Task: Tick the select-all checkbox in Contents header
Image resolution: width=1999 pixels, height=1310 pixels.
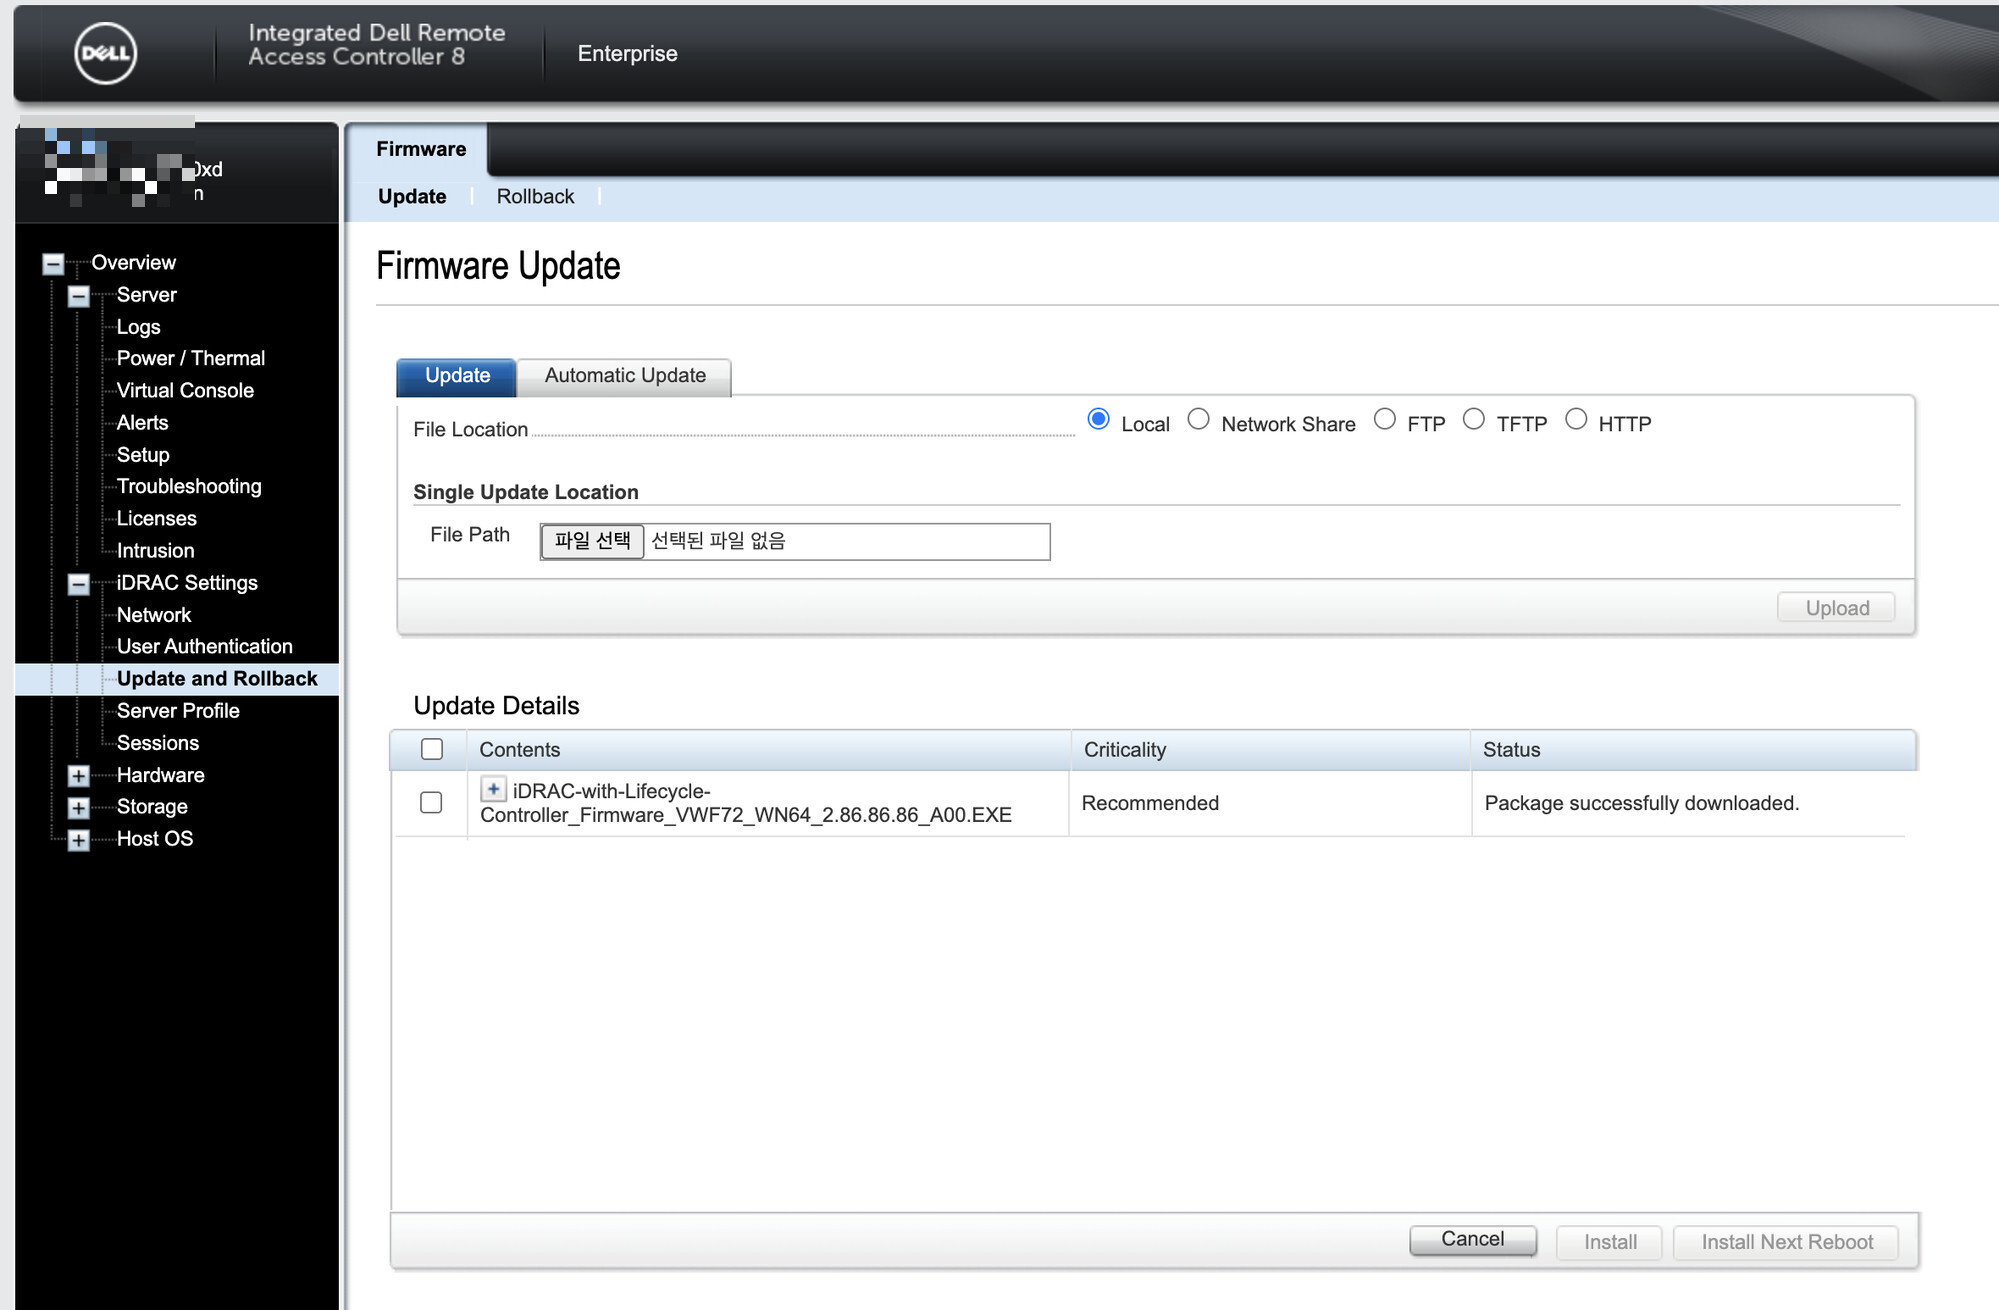Action: 432,749
